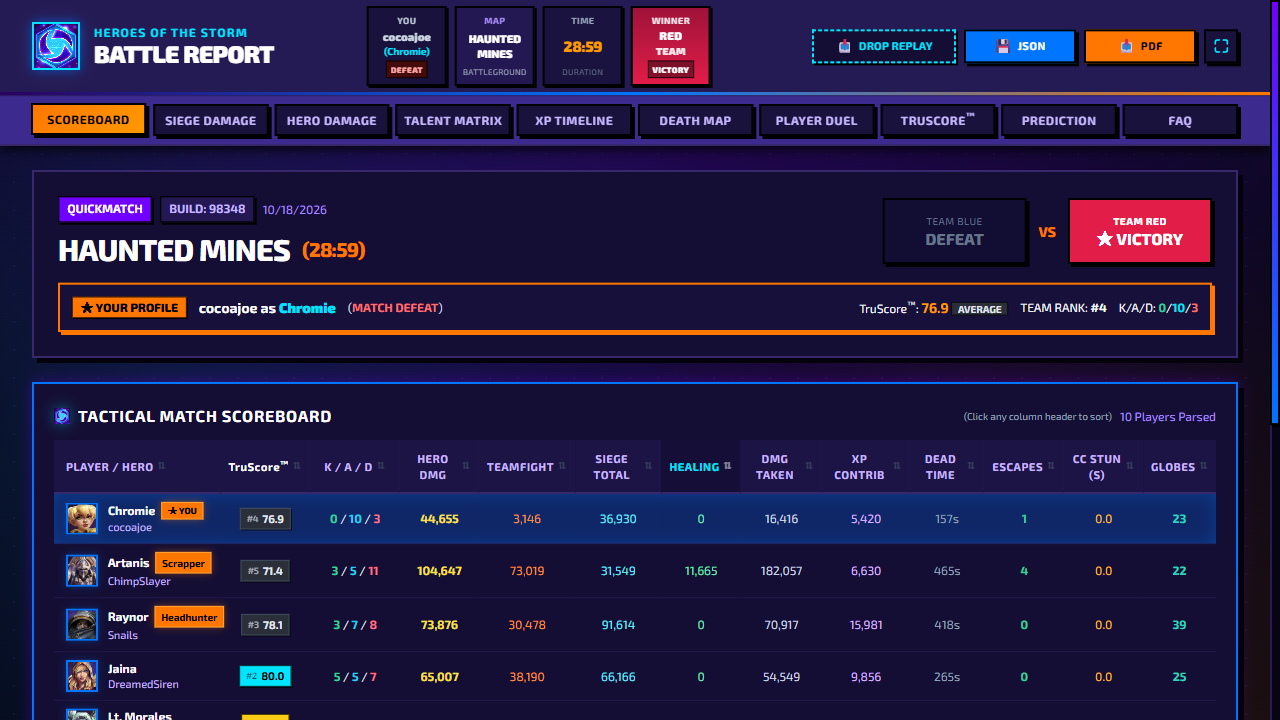Select the Team Blue Defeat card

click(954, 231)
